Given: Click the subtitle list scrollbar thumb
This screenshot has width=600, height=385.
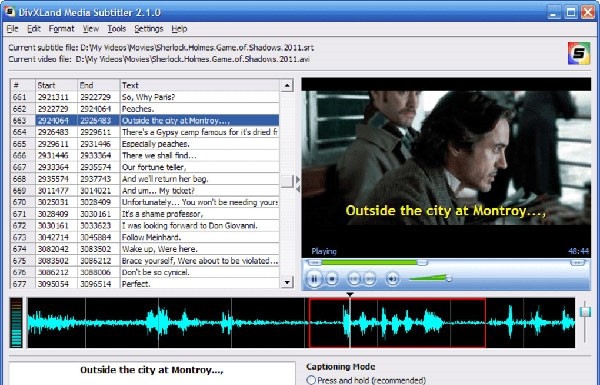Looking at the screenshot, I should tap(287, 181).
